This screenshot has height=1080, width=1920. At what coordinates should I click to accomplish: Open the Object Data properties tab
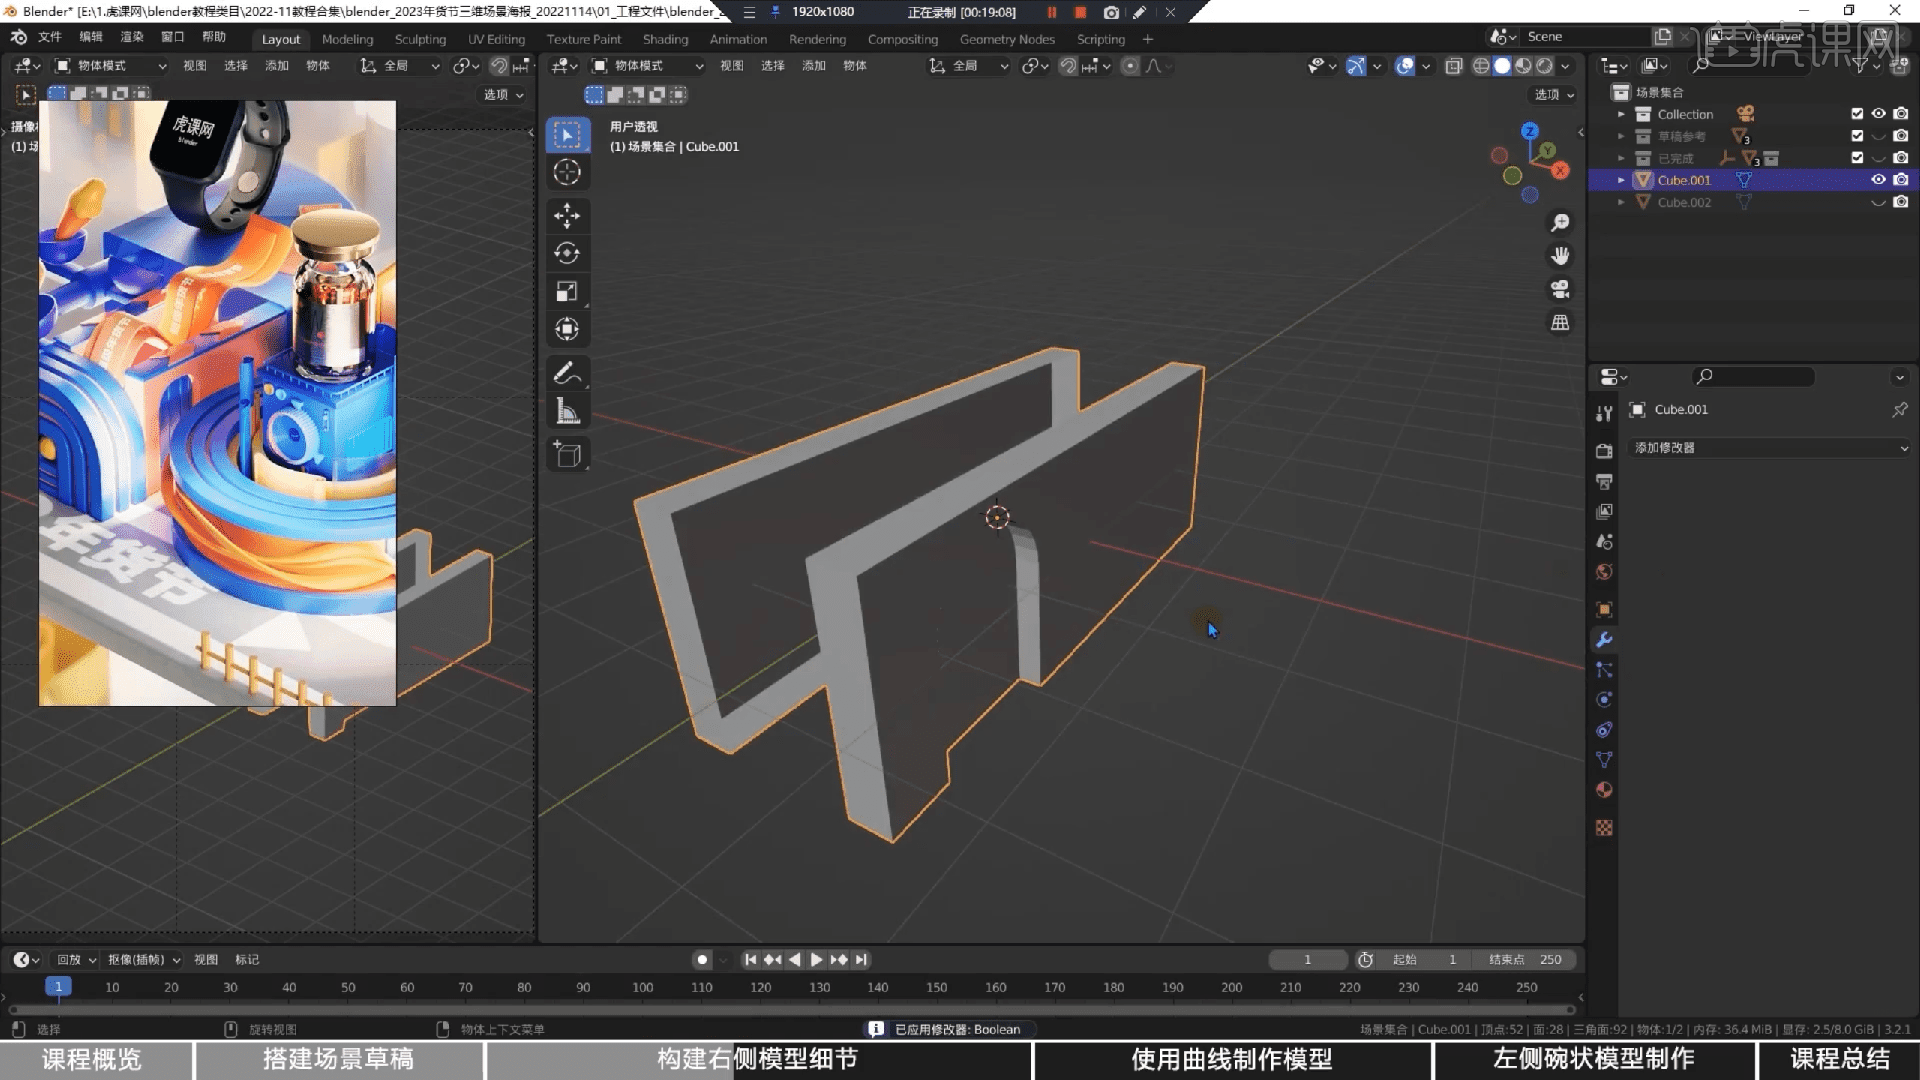tap(1604, 760)
